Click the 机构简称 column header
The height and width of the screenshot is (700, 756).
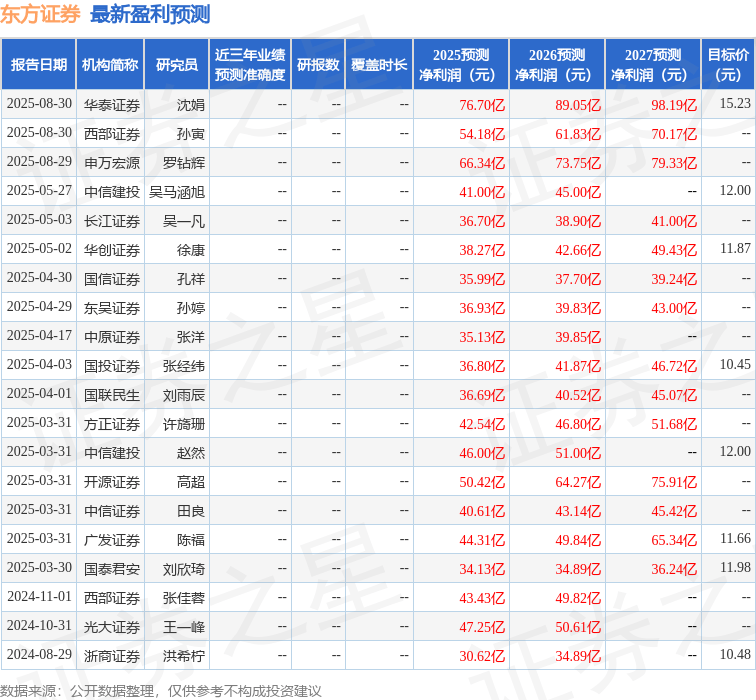coord(110,65)
